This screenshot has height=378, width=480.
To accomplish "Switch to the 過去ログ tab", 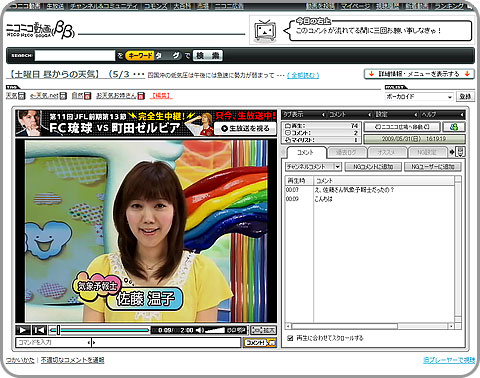I will click(x=347, y=153).
